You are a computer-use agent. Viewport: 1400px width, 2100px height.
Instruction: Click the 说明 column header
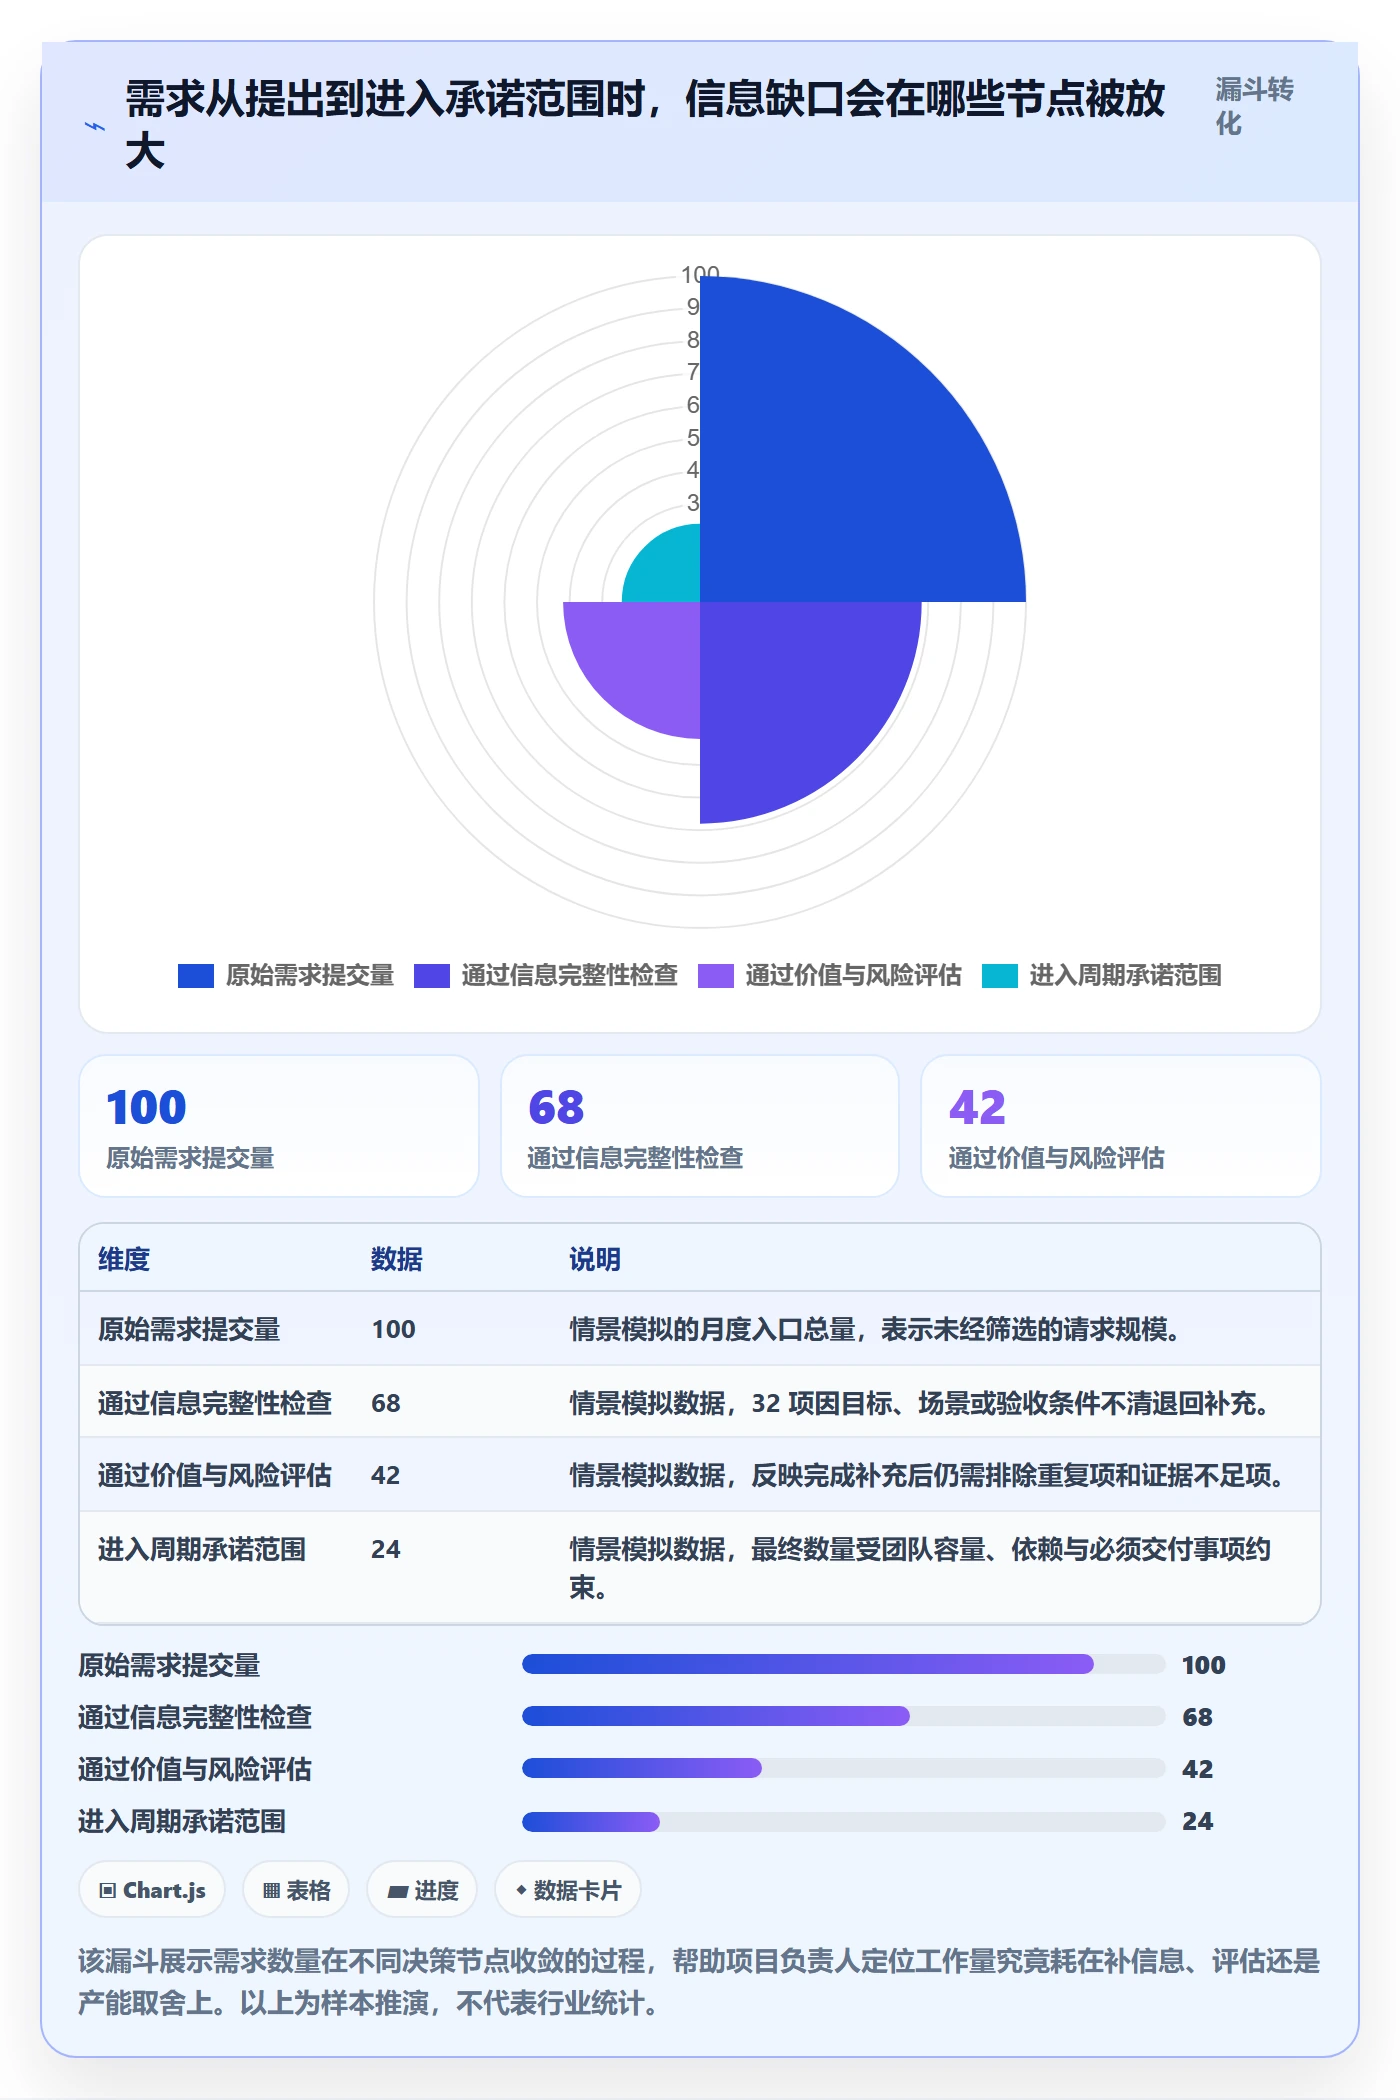[x=595, y=1259]
